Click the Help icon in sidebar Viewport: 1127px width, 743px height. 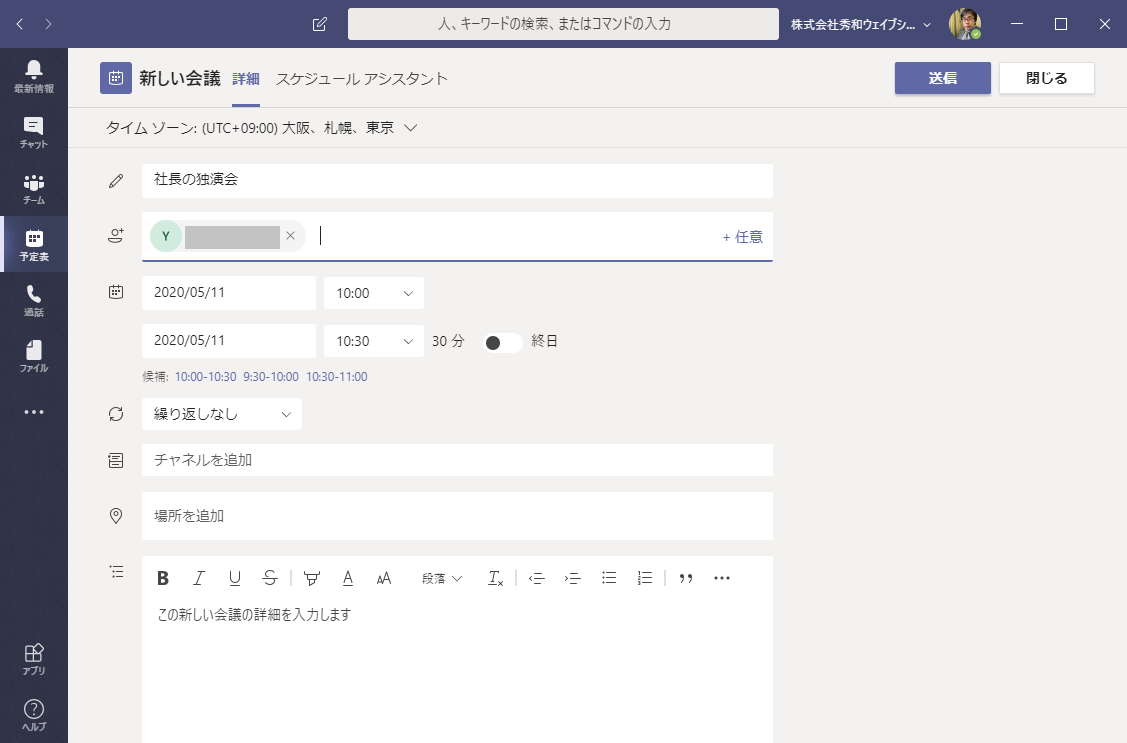point(33,715)
